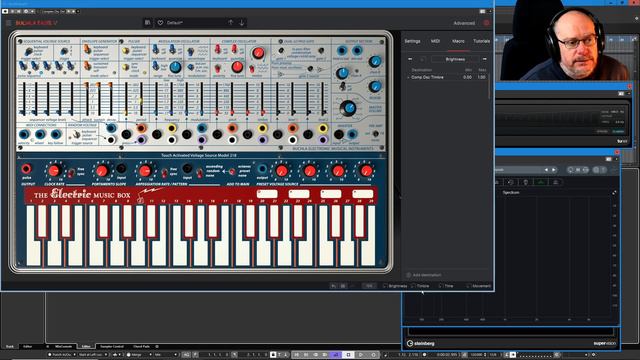640x360 pixels.
Task: Click the Cubase transport stop button
Action: (349, 355)
